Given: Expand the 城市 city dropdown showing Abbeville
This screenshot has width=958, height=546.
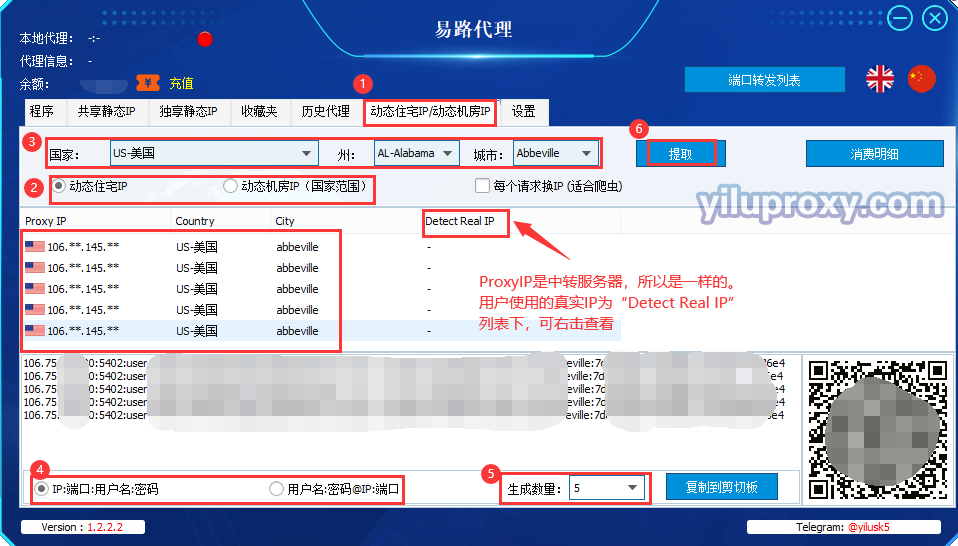Looking at the screenshot, I should 555,153.
